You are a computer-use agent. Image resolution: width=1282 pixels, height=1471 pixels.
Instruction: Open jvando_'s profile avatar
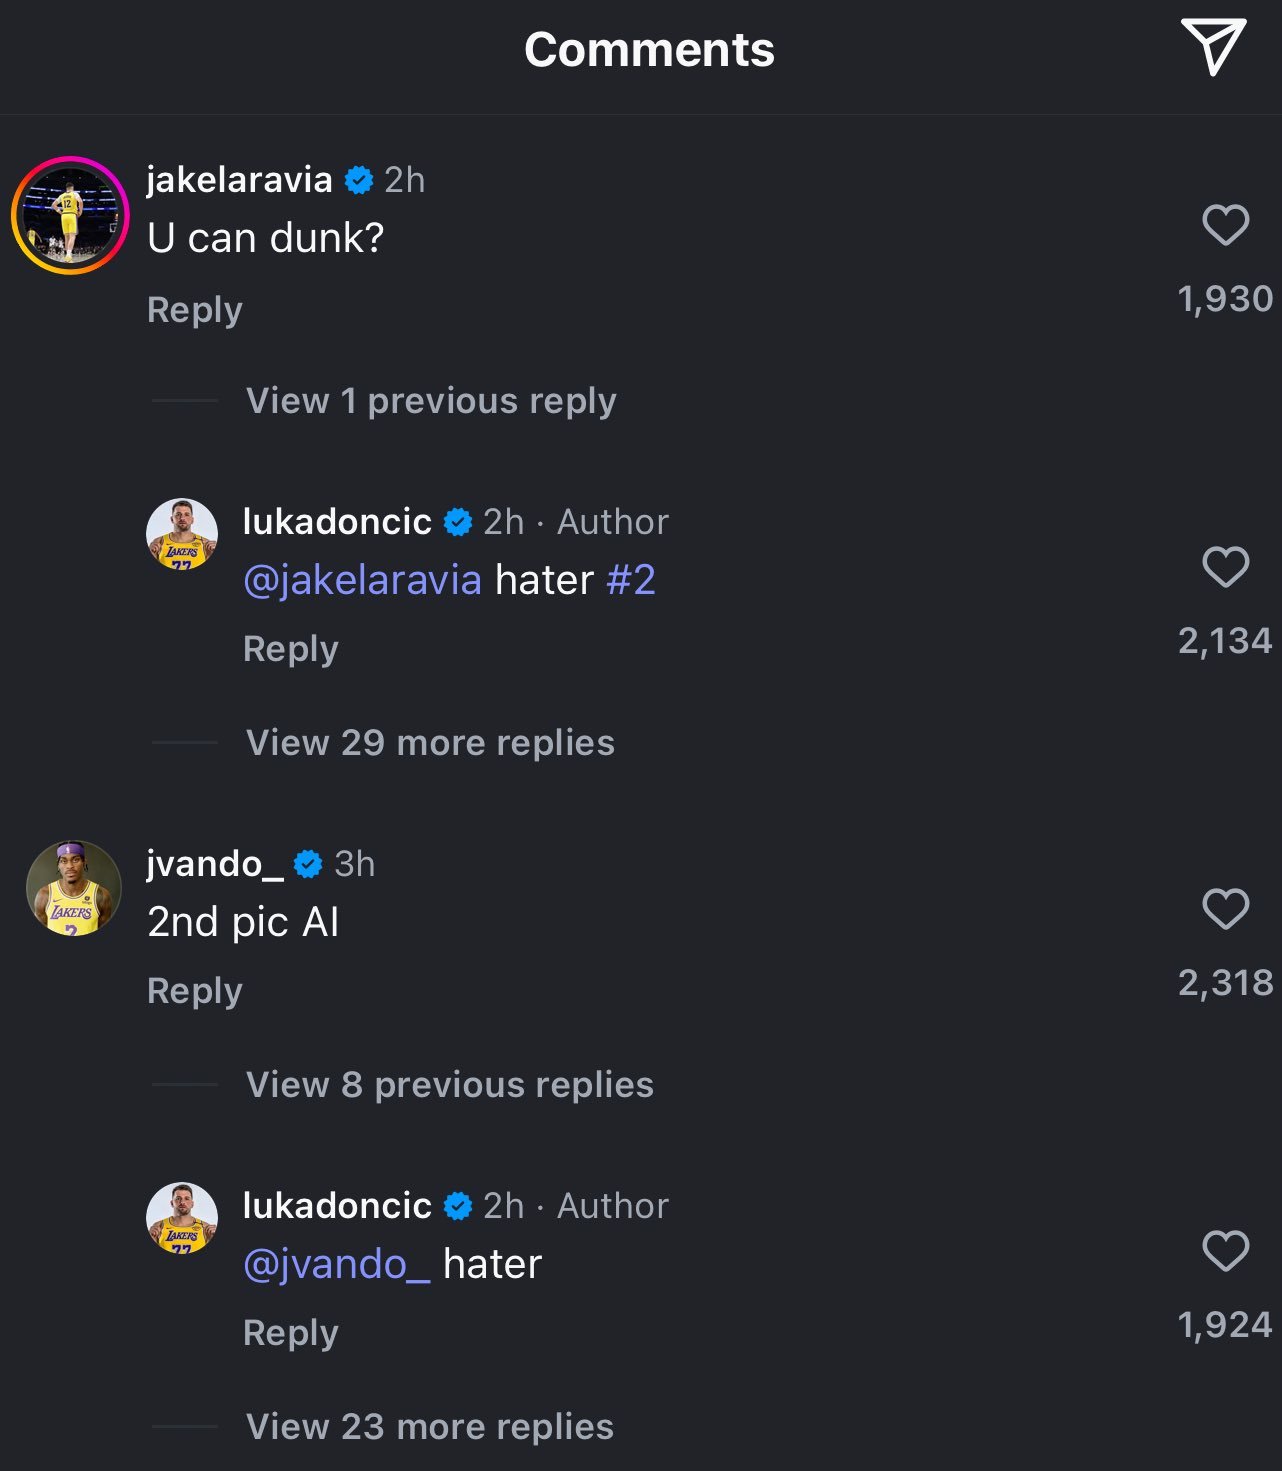click(73, 888)
